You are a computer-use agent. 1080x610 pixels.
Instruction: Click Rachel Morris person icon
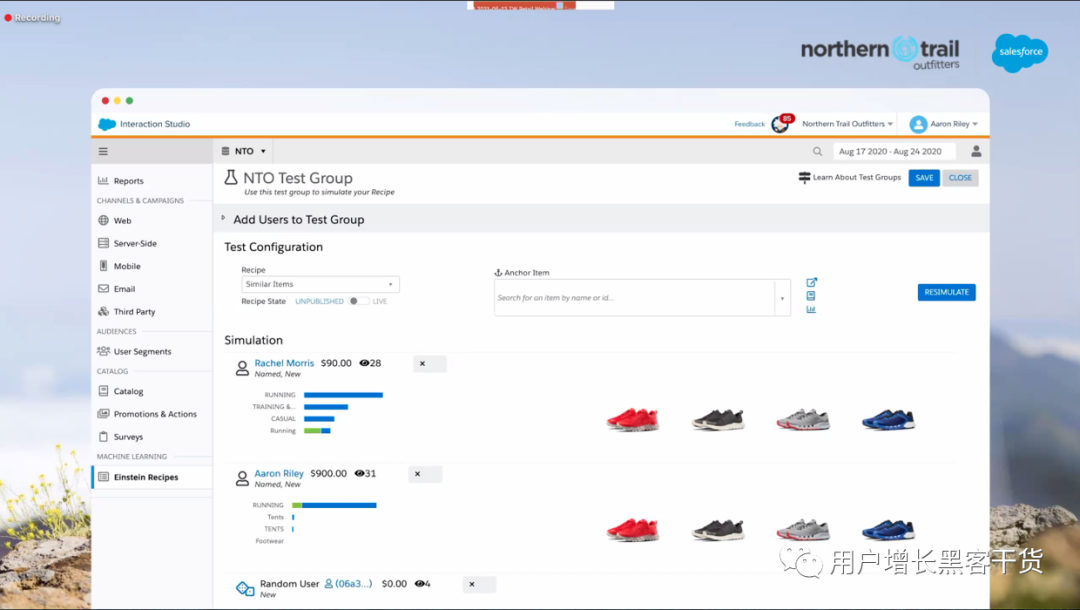pyautogui.click(x=242, y=368)
